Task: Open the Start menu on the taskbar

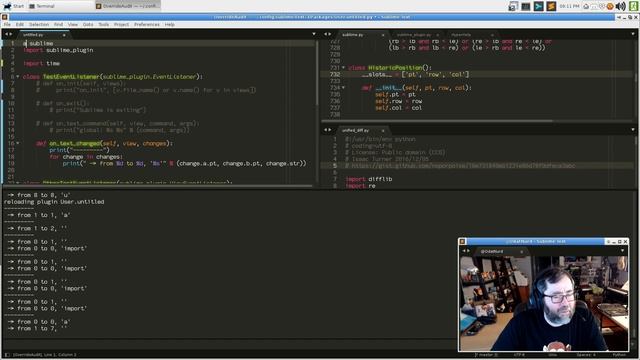Action: coord(13,6)
